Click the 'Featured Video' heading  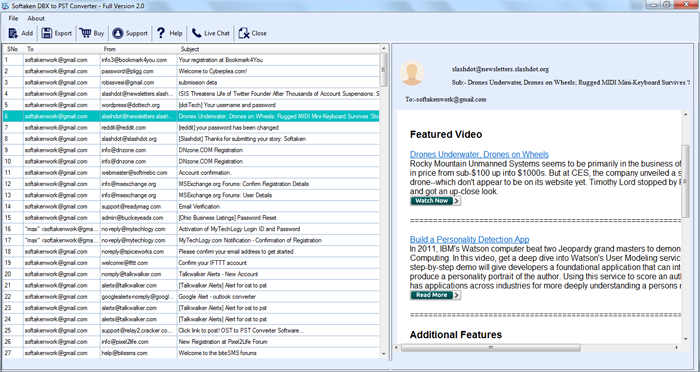click(x=446, y=134)
